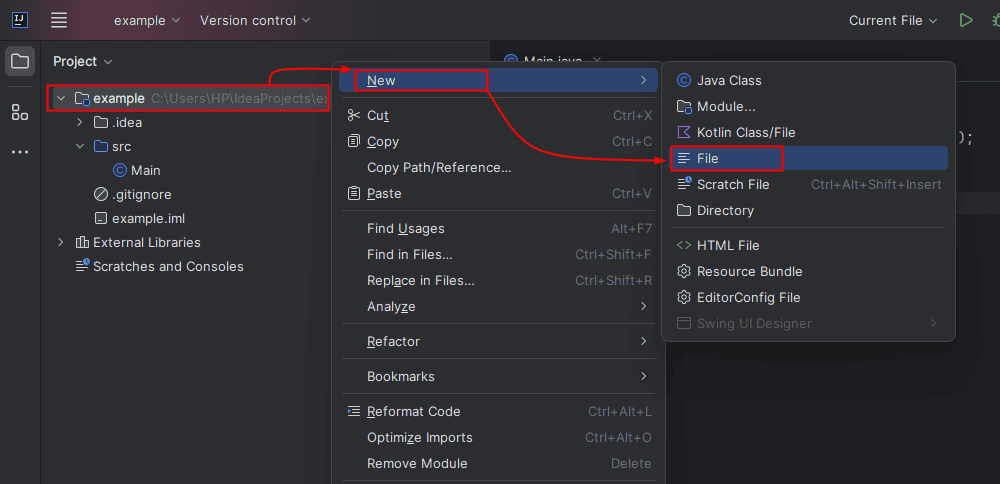Select HTML File from submenu
1000x484 pixels.
[x=727, y=245]
